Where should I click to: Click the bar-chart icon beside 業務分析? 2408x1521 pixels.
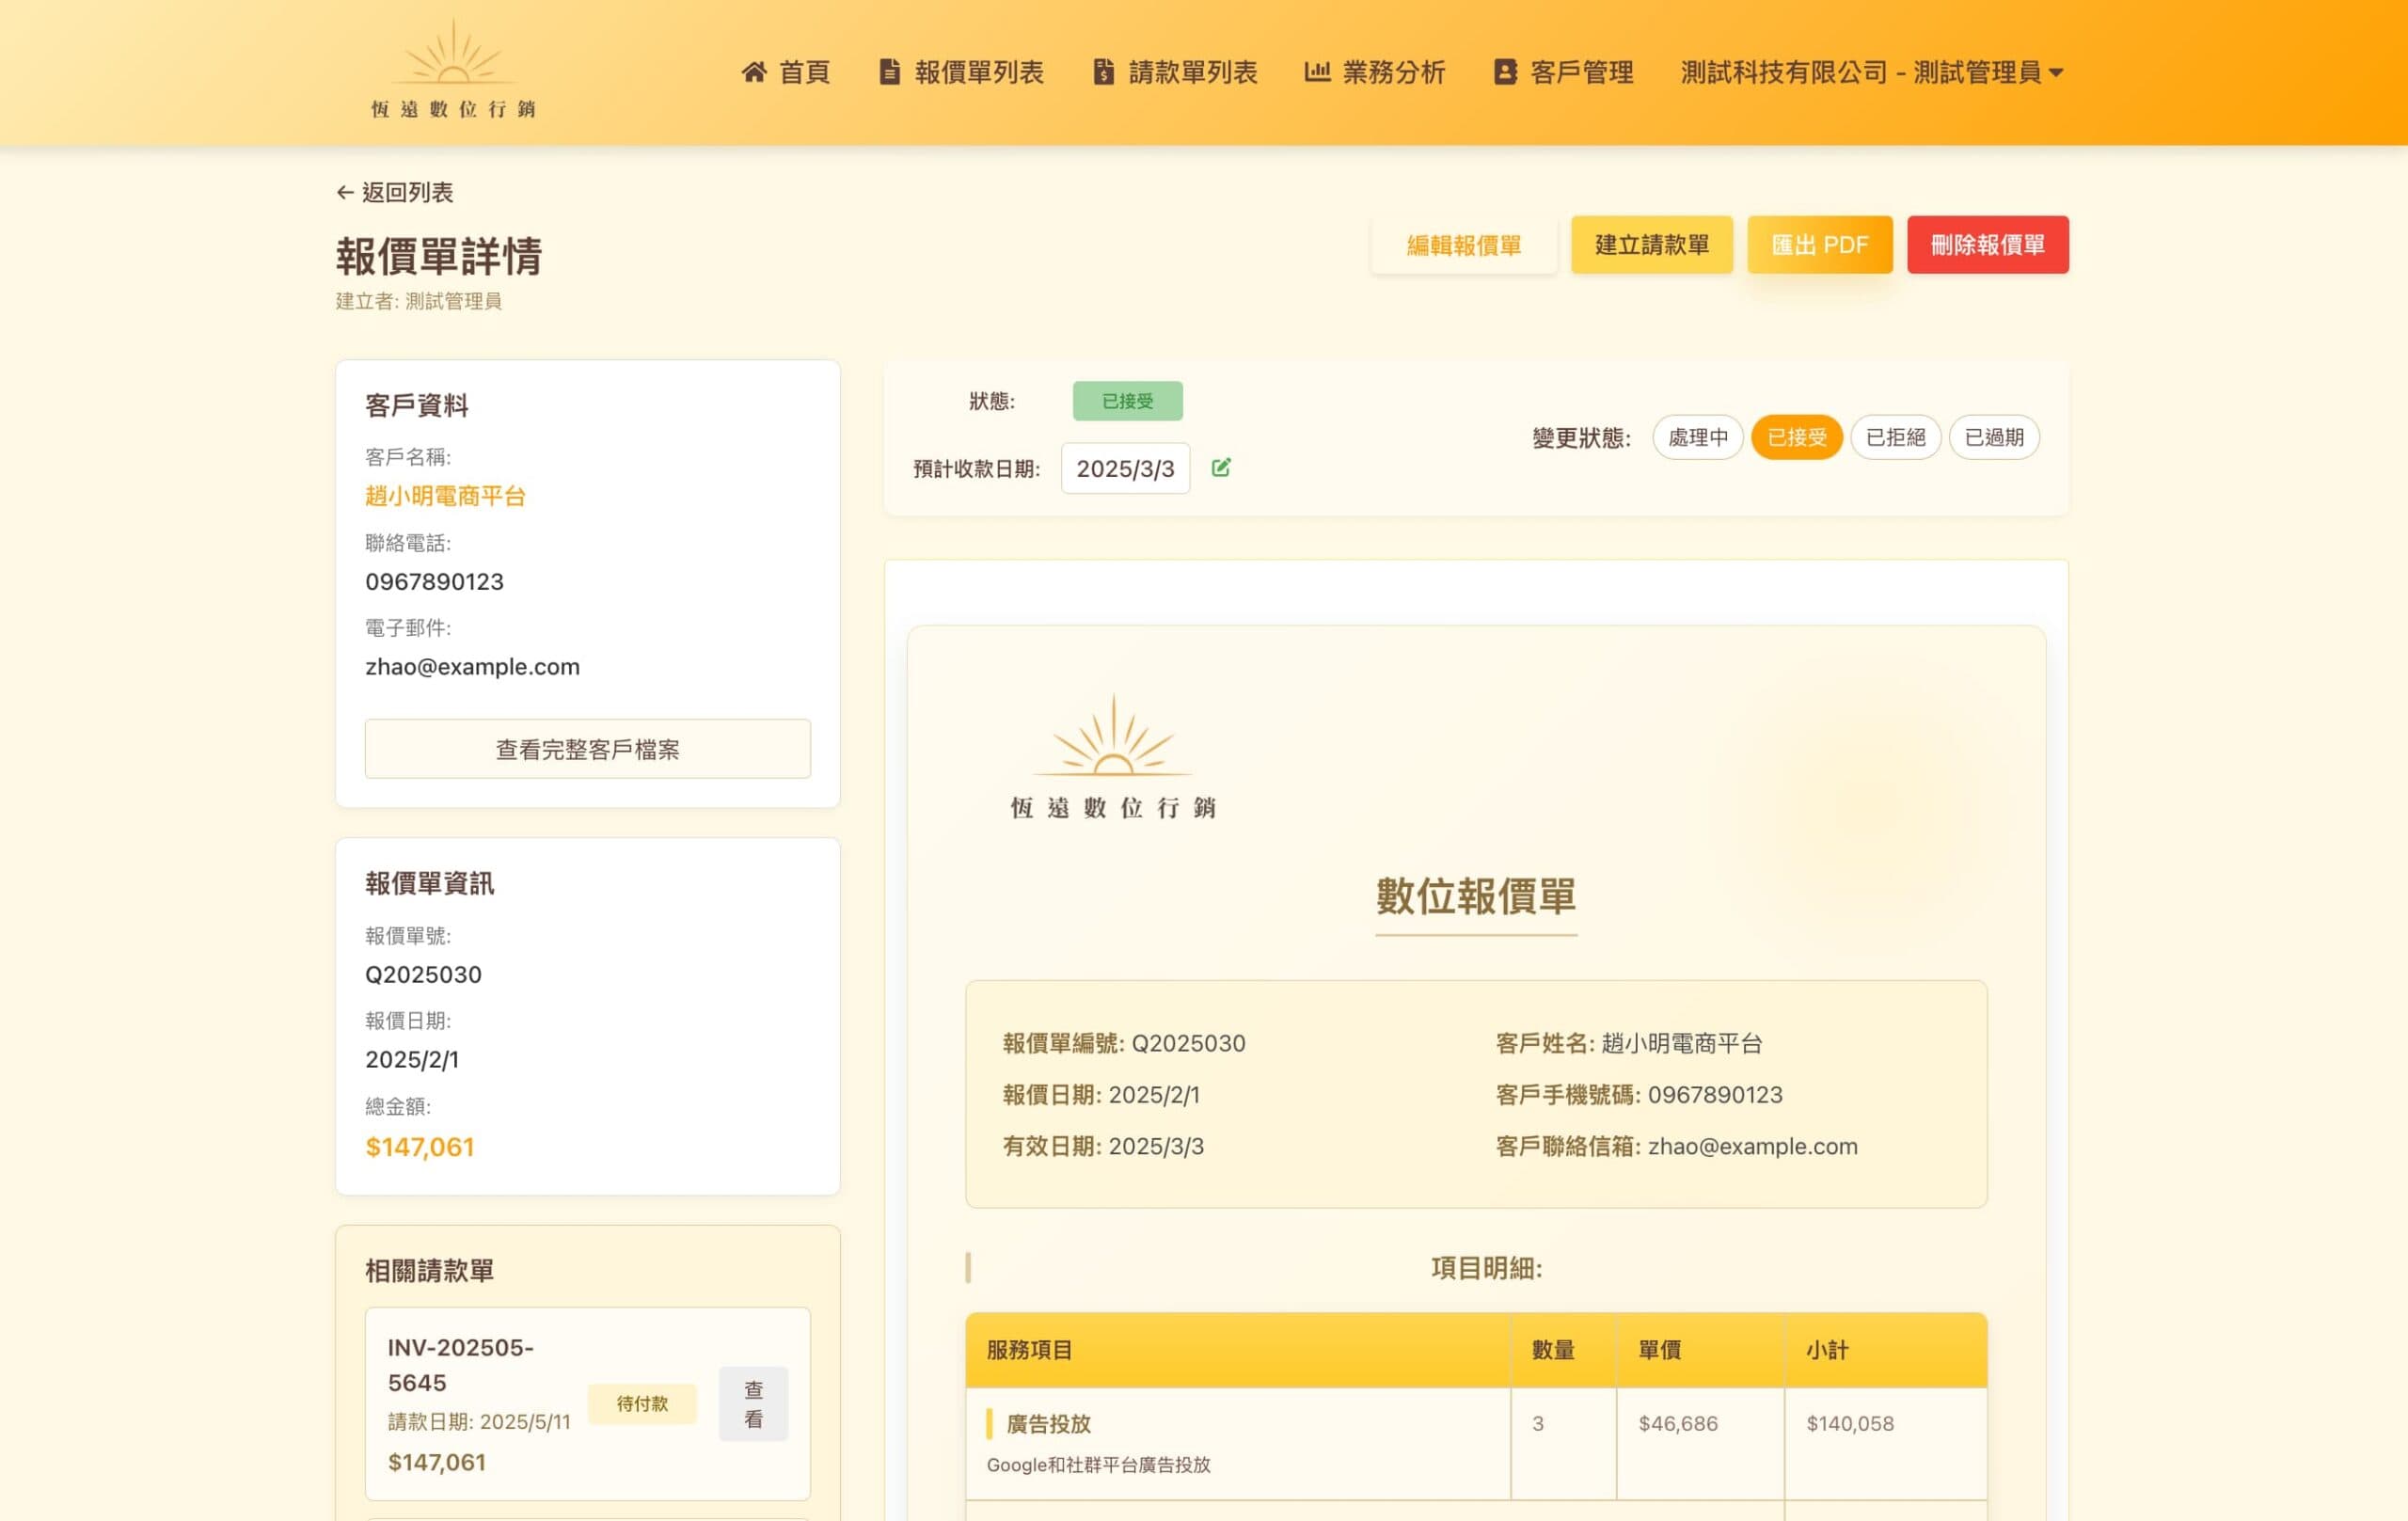(1317, 71)
